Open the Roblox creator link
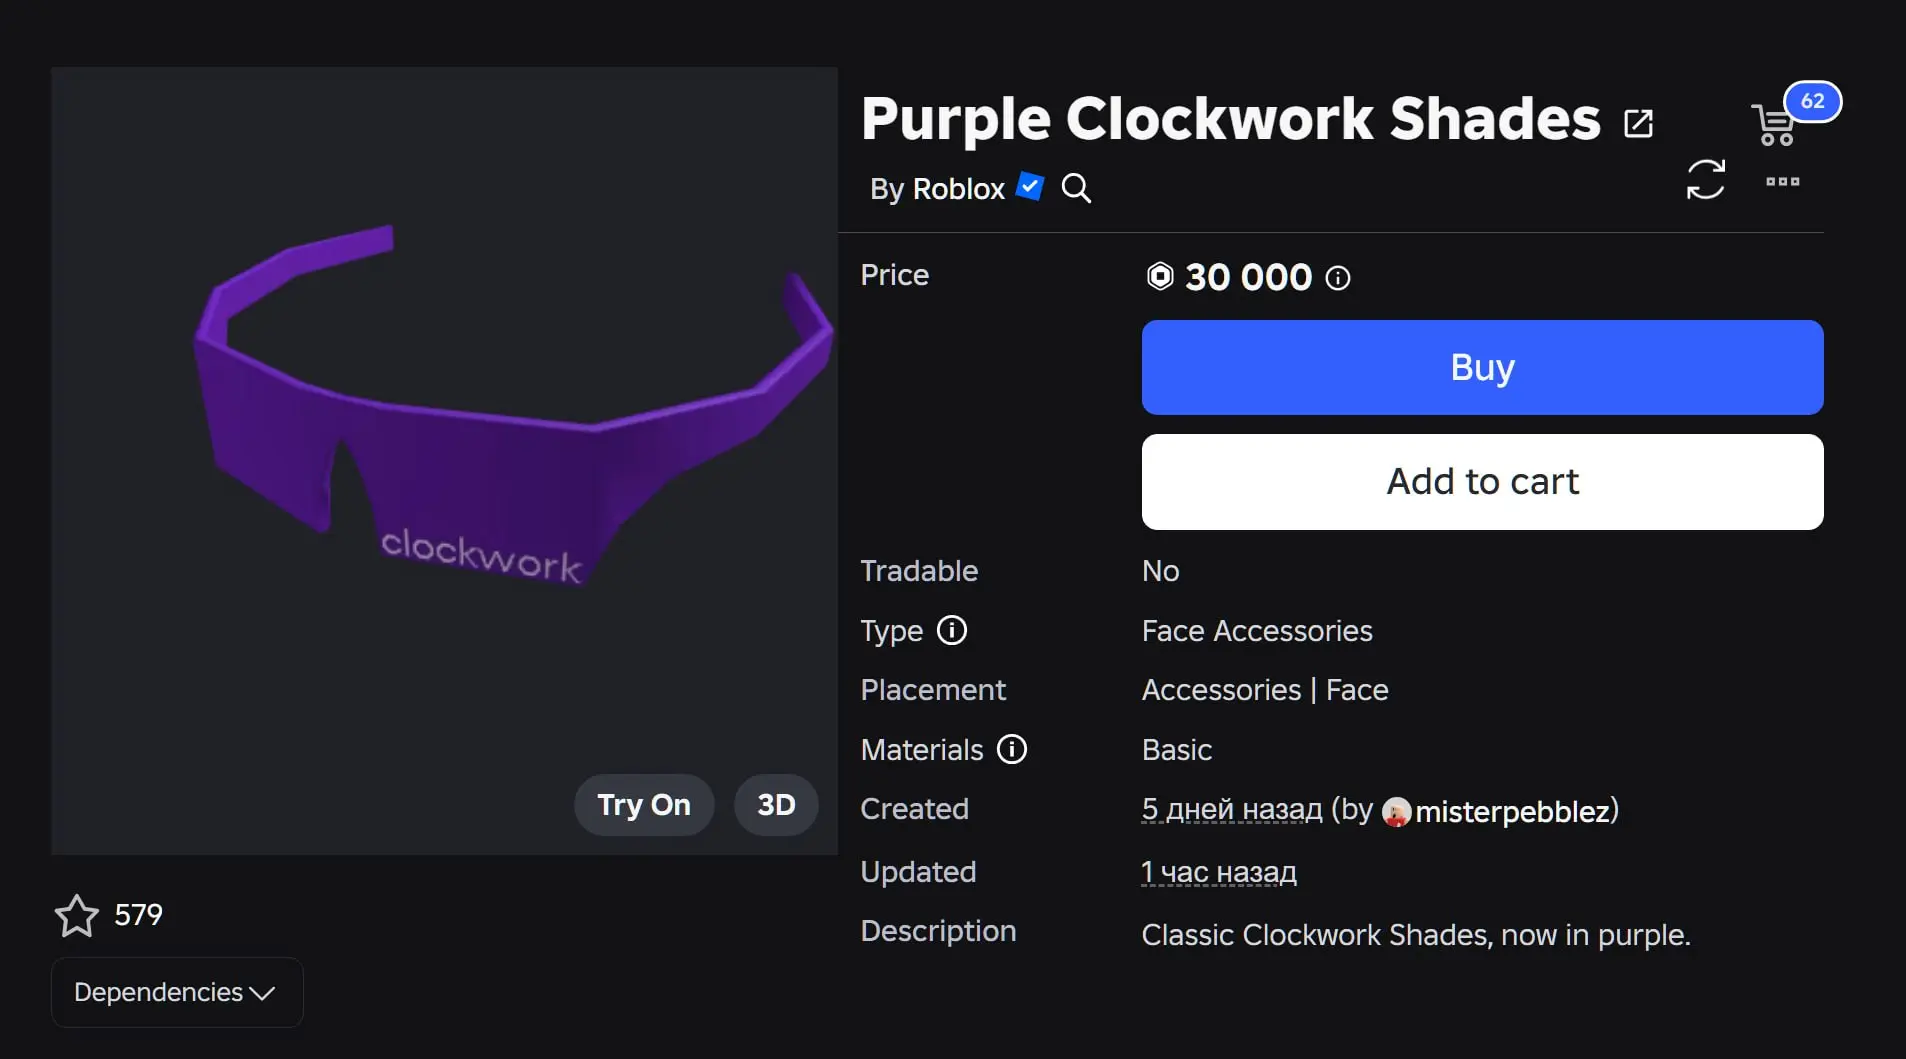Viewport: 1906px width, 1059px height. pos(958,189)
